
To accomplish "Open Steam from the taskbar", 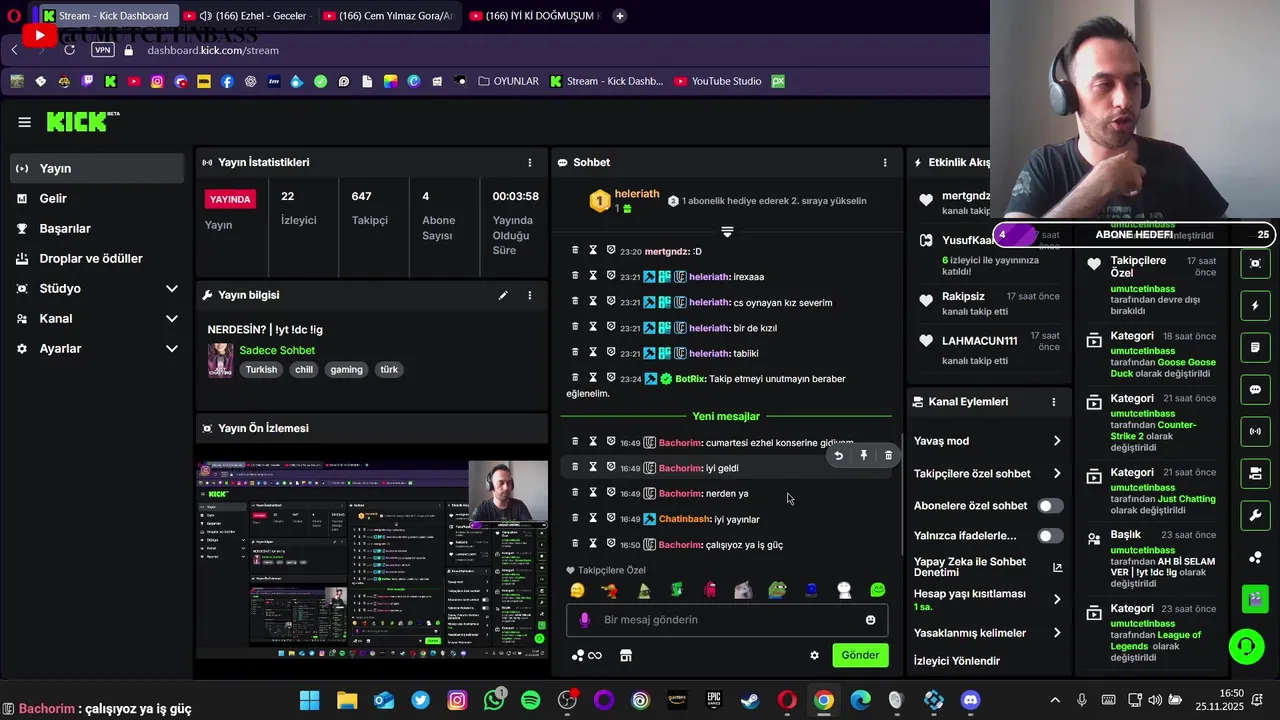I will [x=750, y=700].
